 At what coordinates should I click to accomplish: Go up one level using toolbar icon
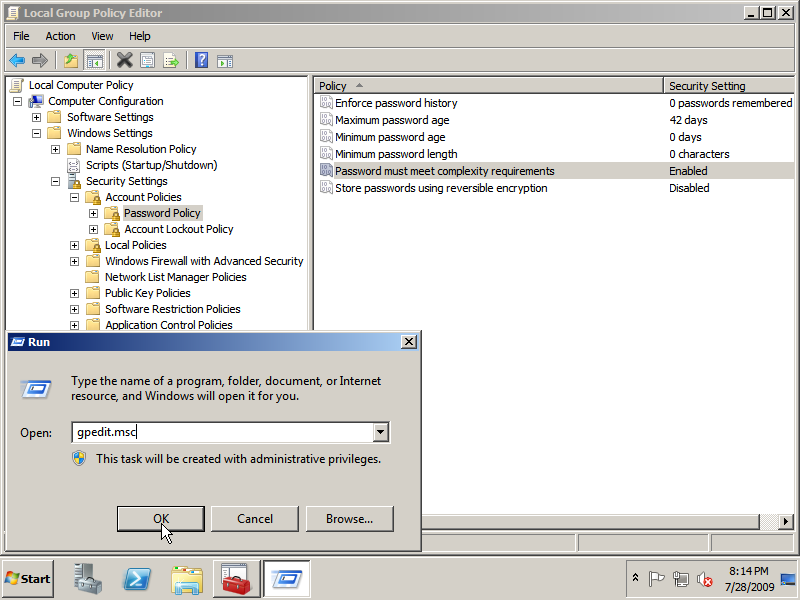click(70, 61)
